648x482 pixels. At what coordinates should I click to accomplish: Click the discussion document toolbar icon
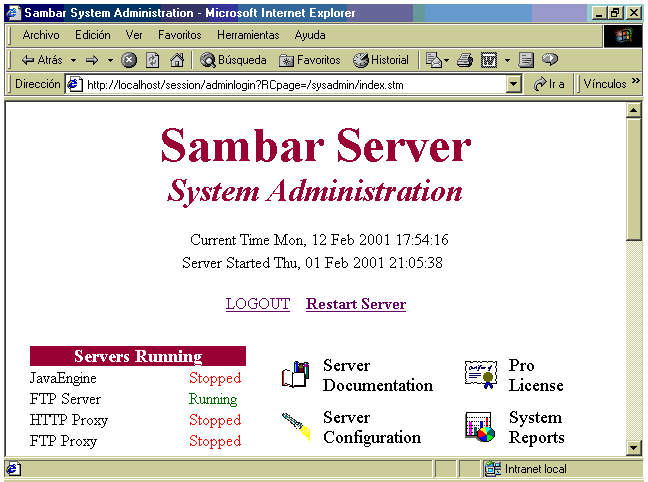click(x=526, y=60)
